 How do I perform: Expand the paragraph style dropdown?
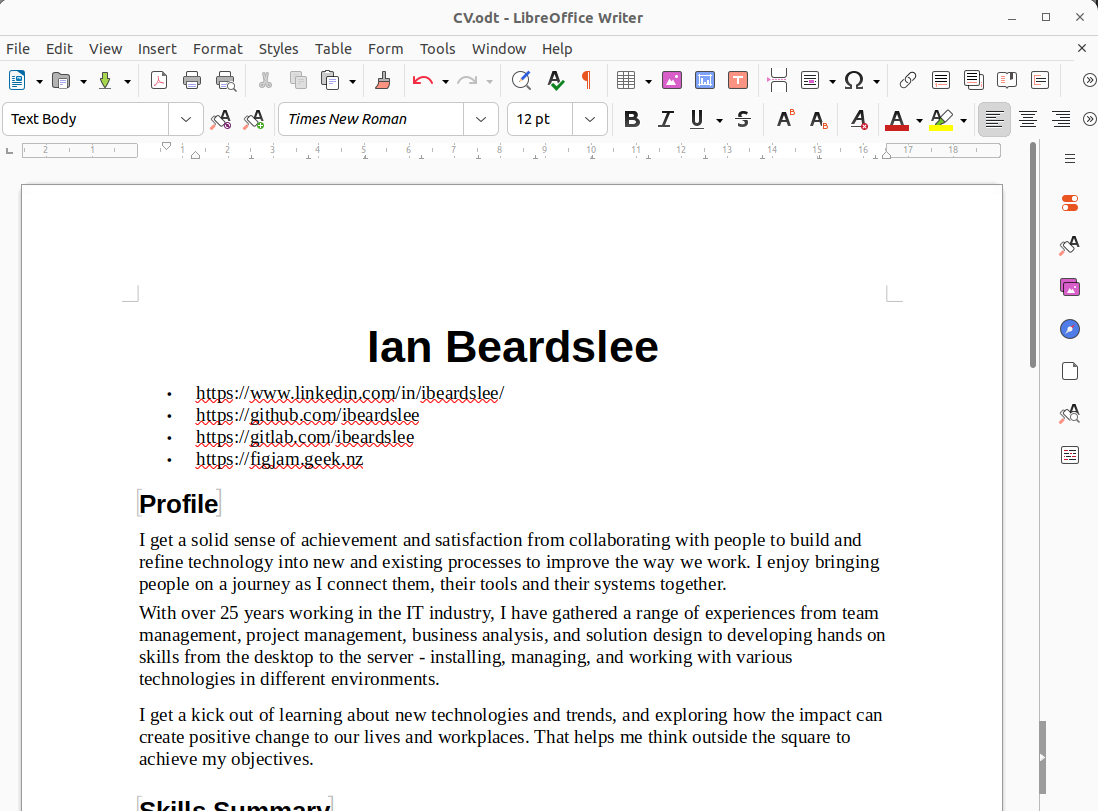click(x=185, y=118)
